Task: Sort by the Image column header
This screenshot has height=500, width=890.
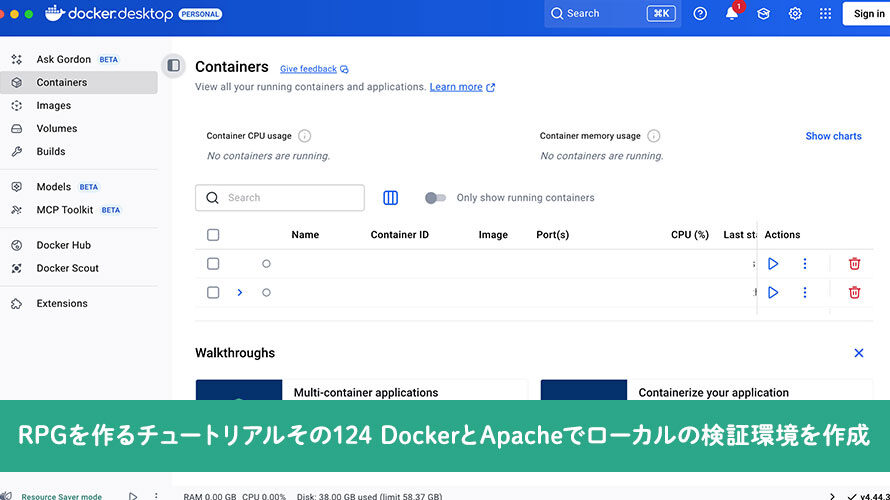Action: click(493, 235)
